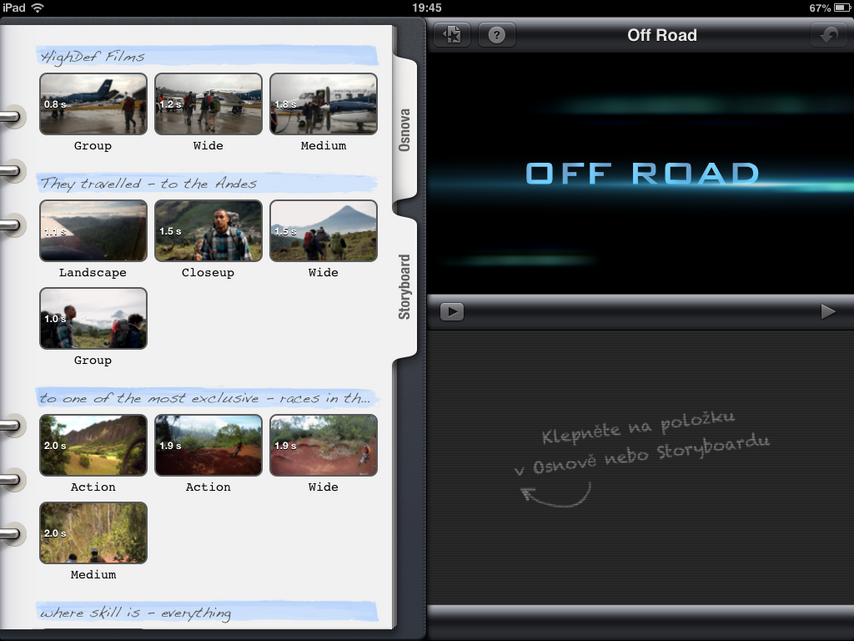
Task: Select the Storyboard tab
Action: tap(405, 287)
